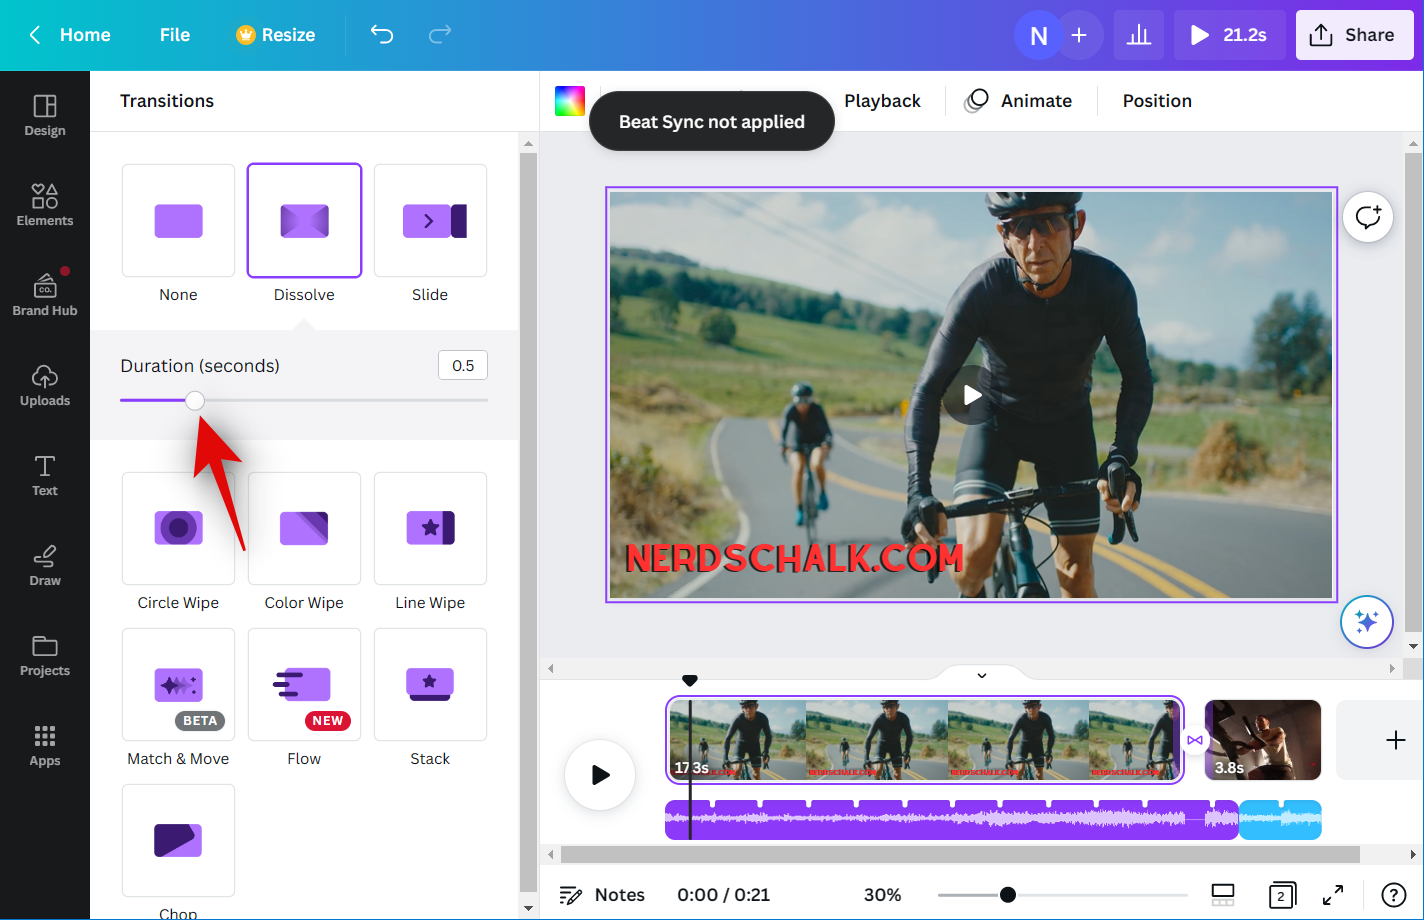This screenshot has height=920, width=1424.
Task: Select the Match & Move transition
Action: click(x=178, y=685)
